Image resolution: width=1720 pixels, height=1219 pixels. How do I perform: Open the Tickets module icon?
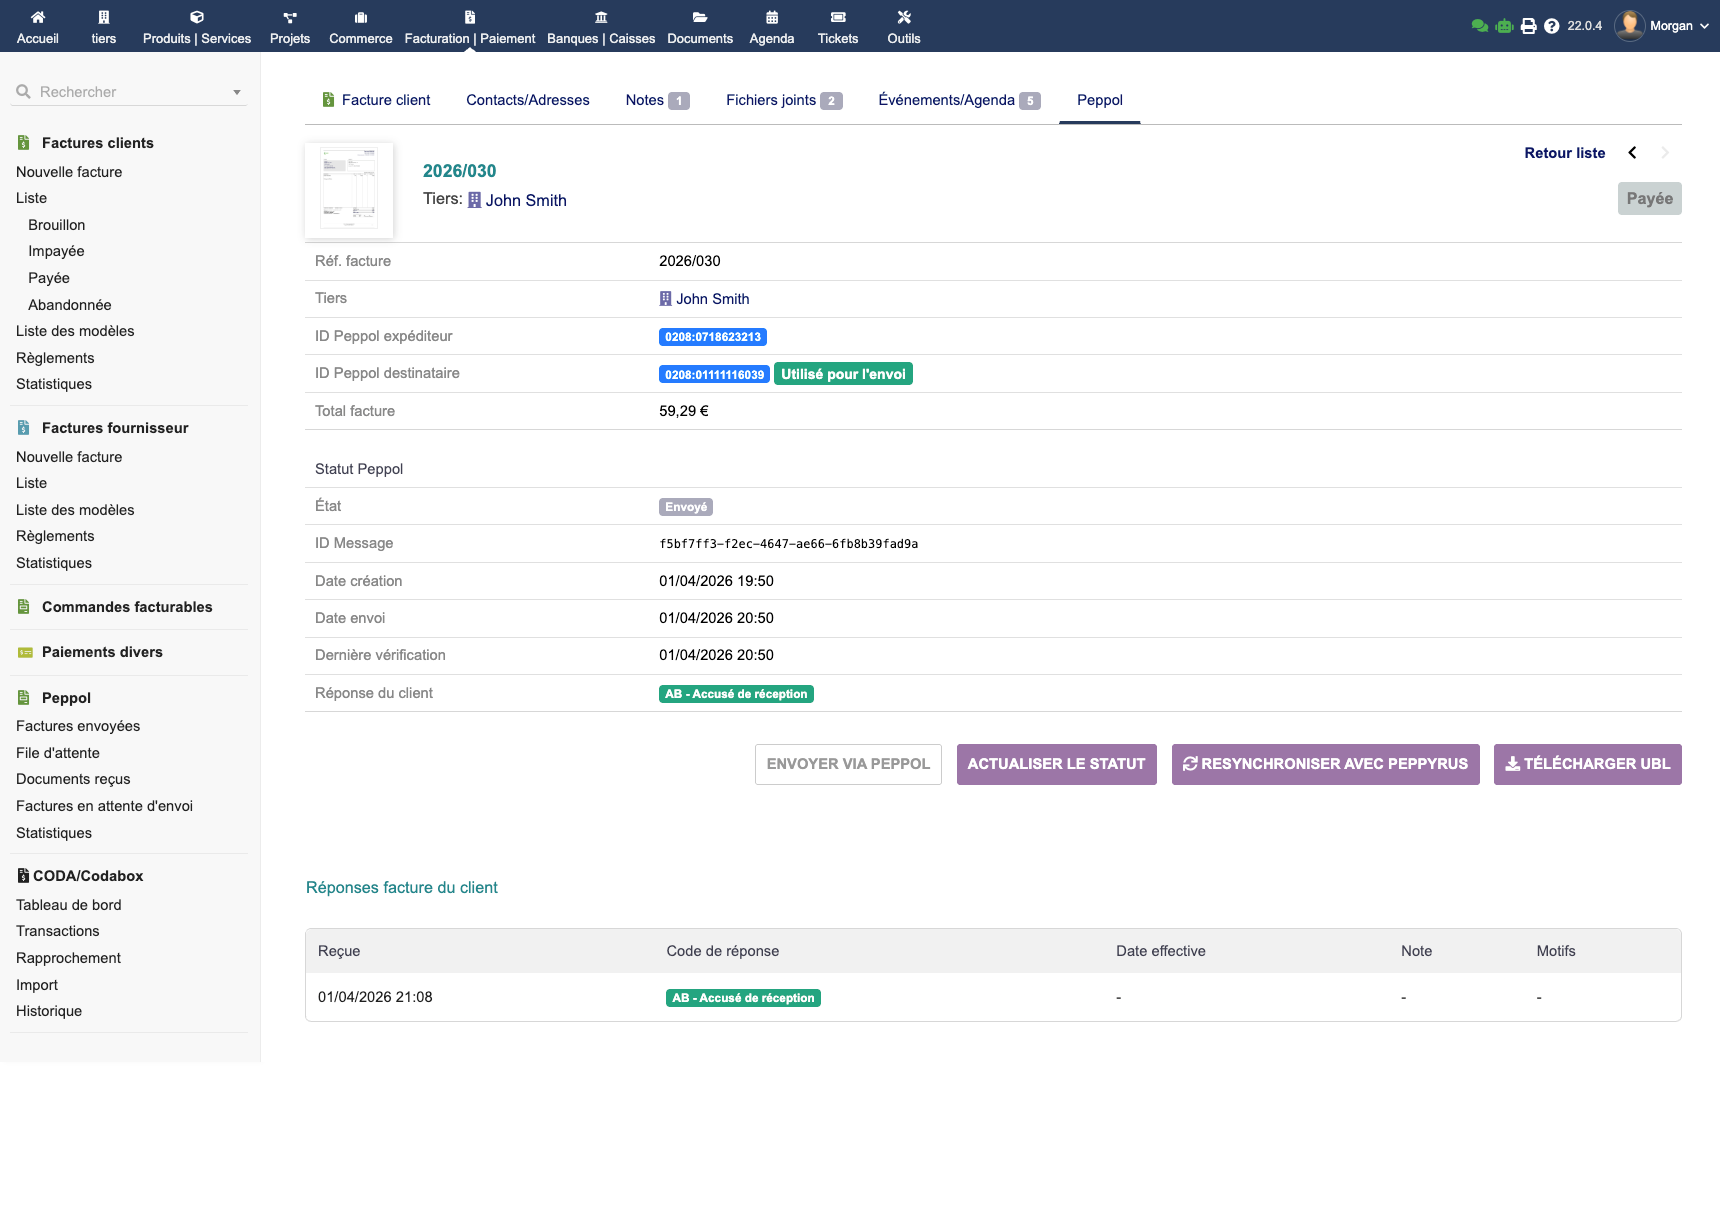pyautogui.click(x=838, y=17)
